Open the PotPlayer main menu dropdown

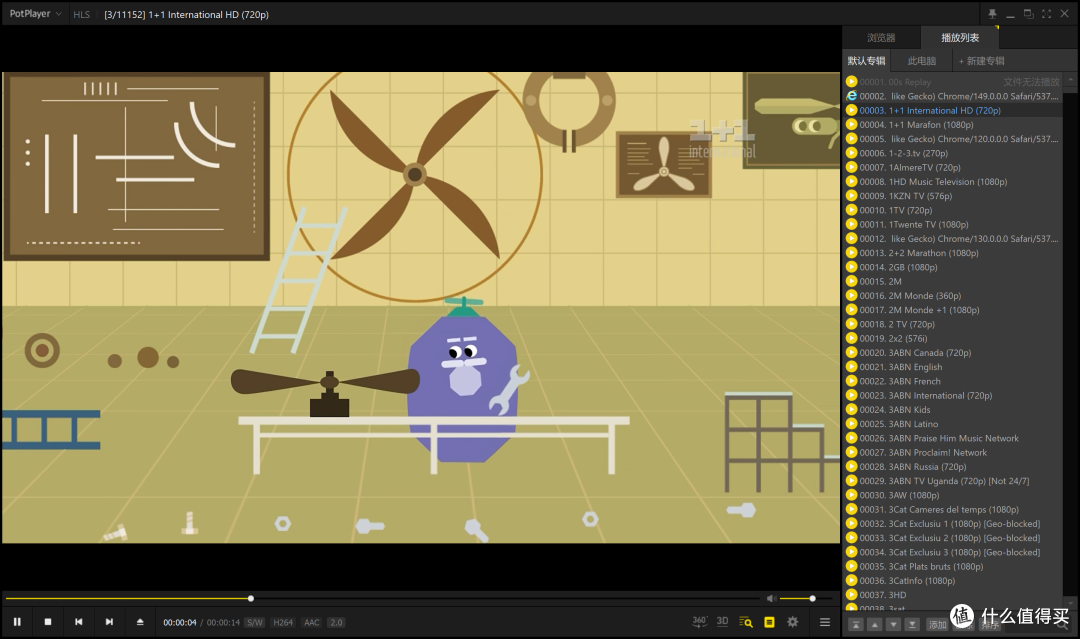coord(35,14)
